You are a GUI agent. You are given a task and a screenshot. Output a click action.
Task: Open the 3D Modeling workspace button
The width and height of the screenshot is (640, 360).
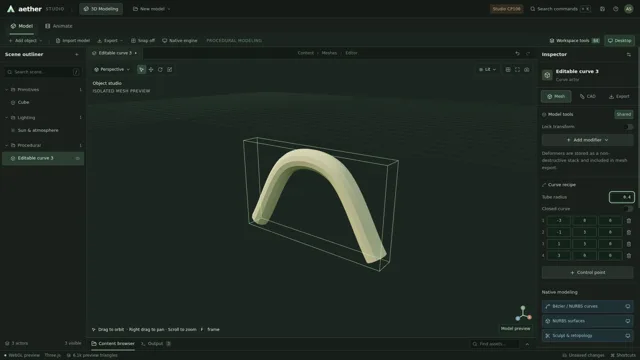click(101, 9)
